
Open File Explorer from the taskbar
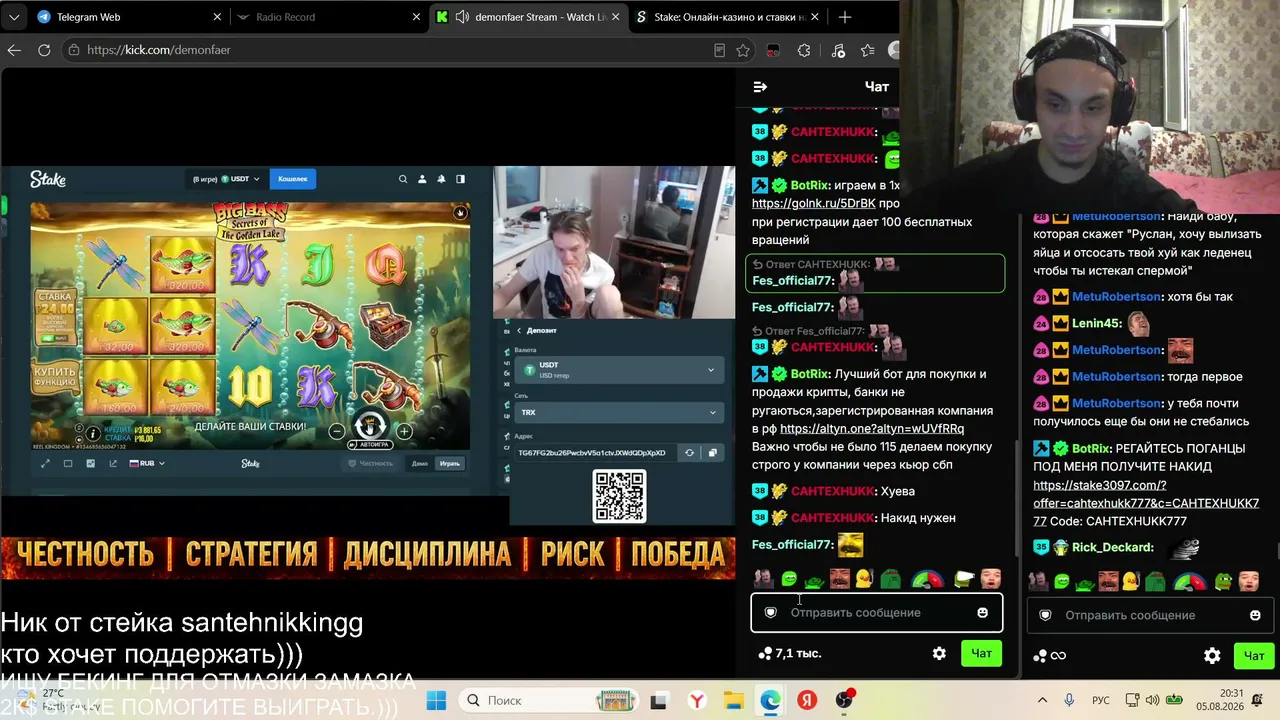tap(733, 700)
